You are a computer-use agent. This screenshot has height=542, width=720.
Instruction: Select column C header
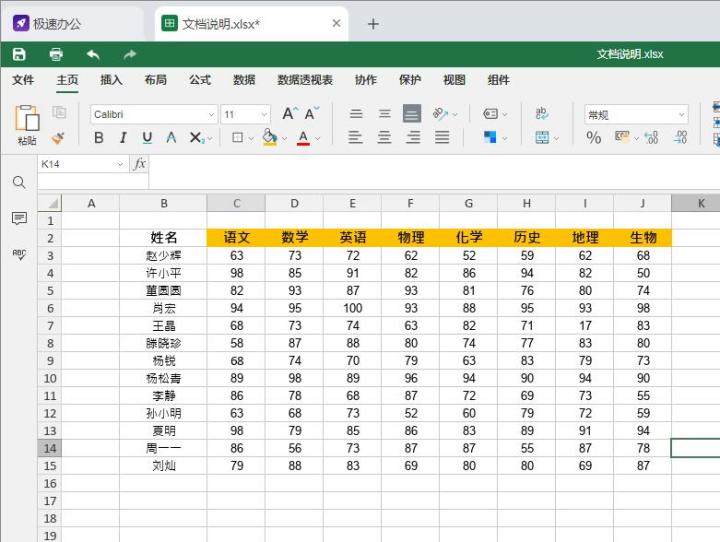tap(236, 203)
